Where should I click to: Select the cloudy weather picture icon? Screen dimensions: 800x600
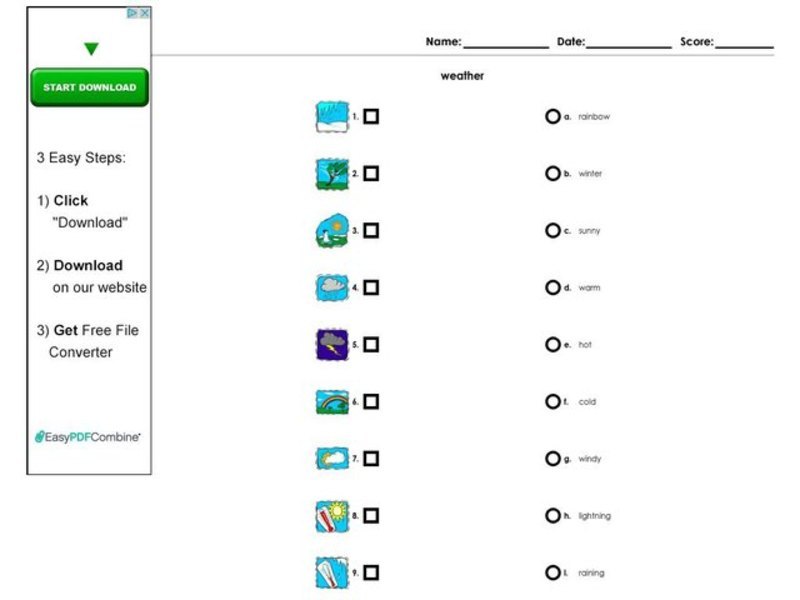pyautogui.click(x=330, y=287)
